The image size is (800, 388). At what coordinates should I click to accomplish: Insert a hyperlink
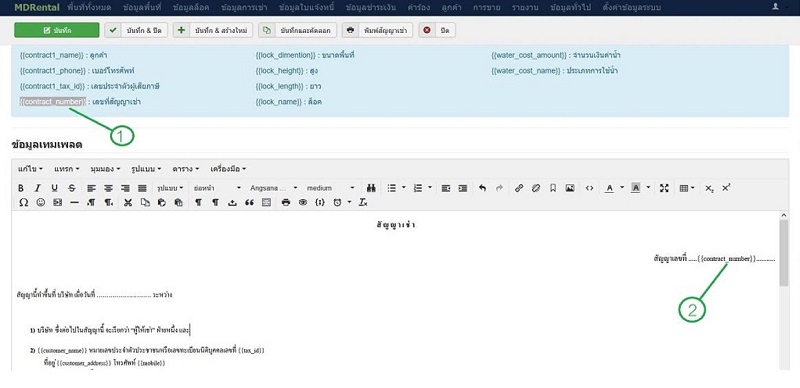coord(518,188)
